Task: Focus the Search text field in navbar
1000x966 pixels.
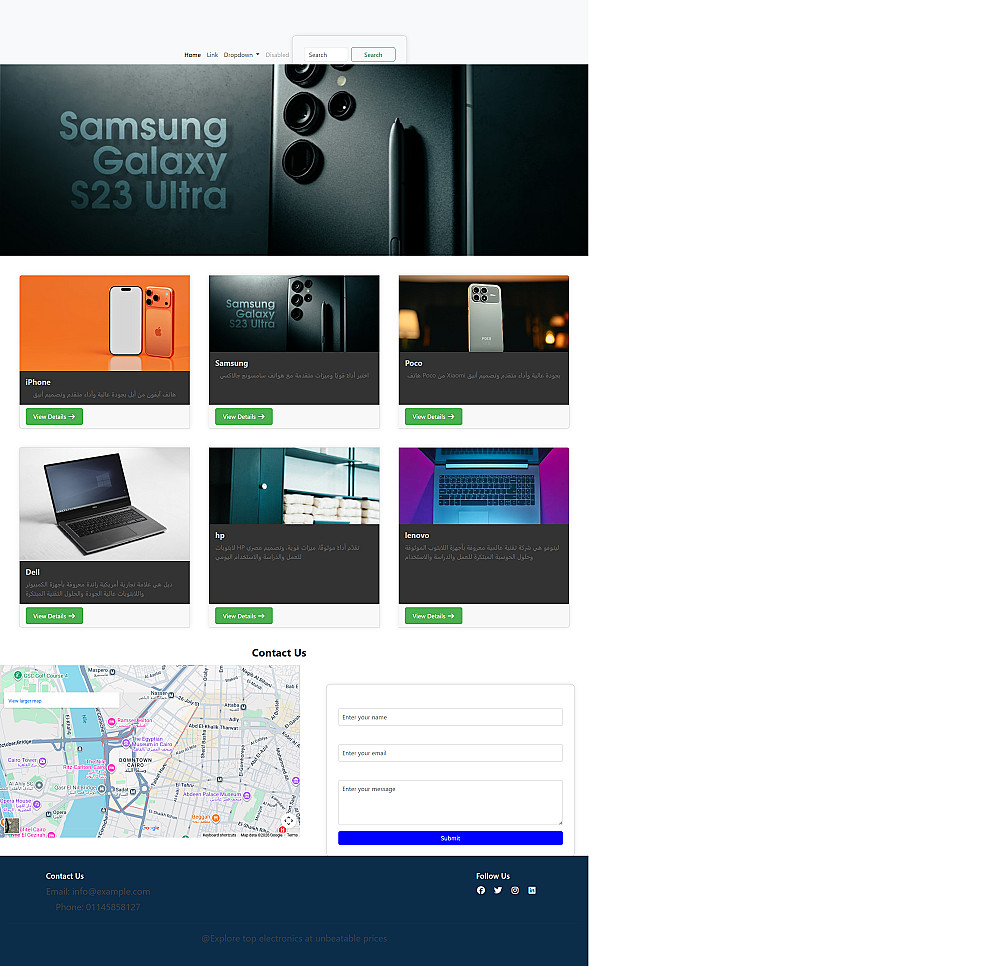Action: (x=327, y=55)
